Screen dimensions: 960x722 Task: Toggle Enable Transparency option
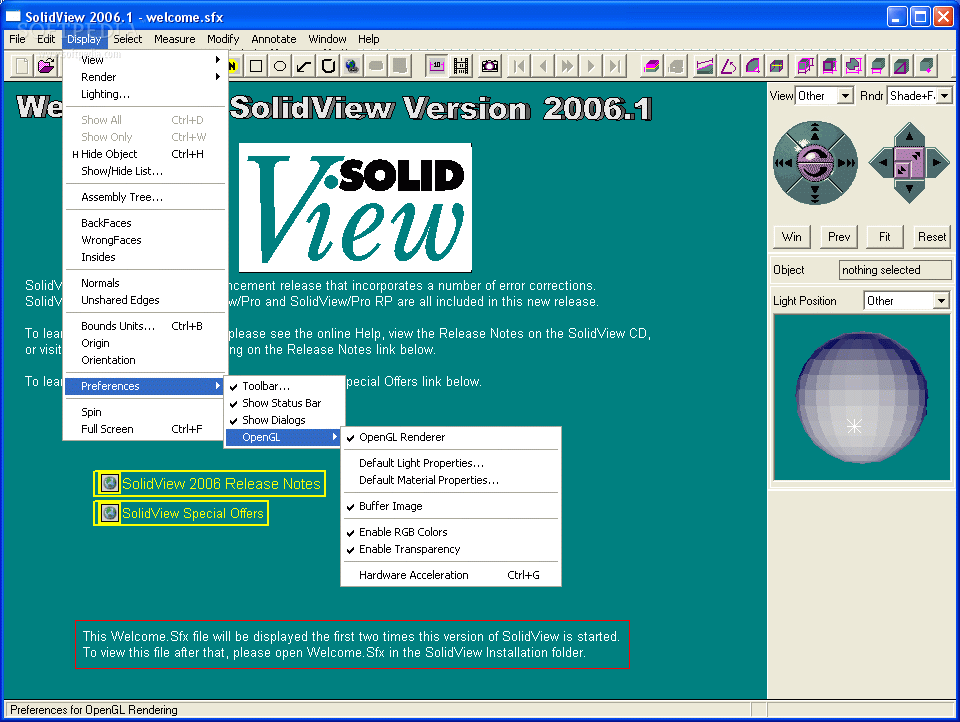[x=451, y=549]
